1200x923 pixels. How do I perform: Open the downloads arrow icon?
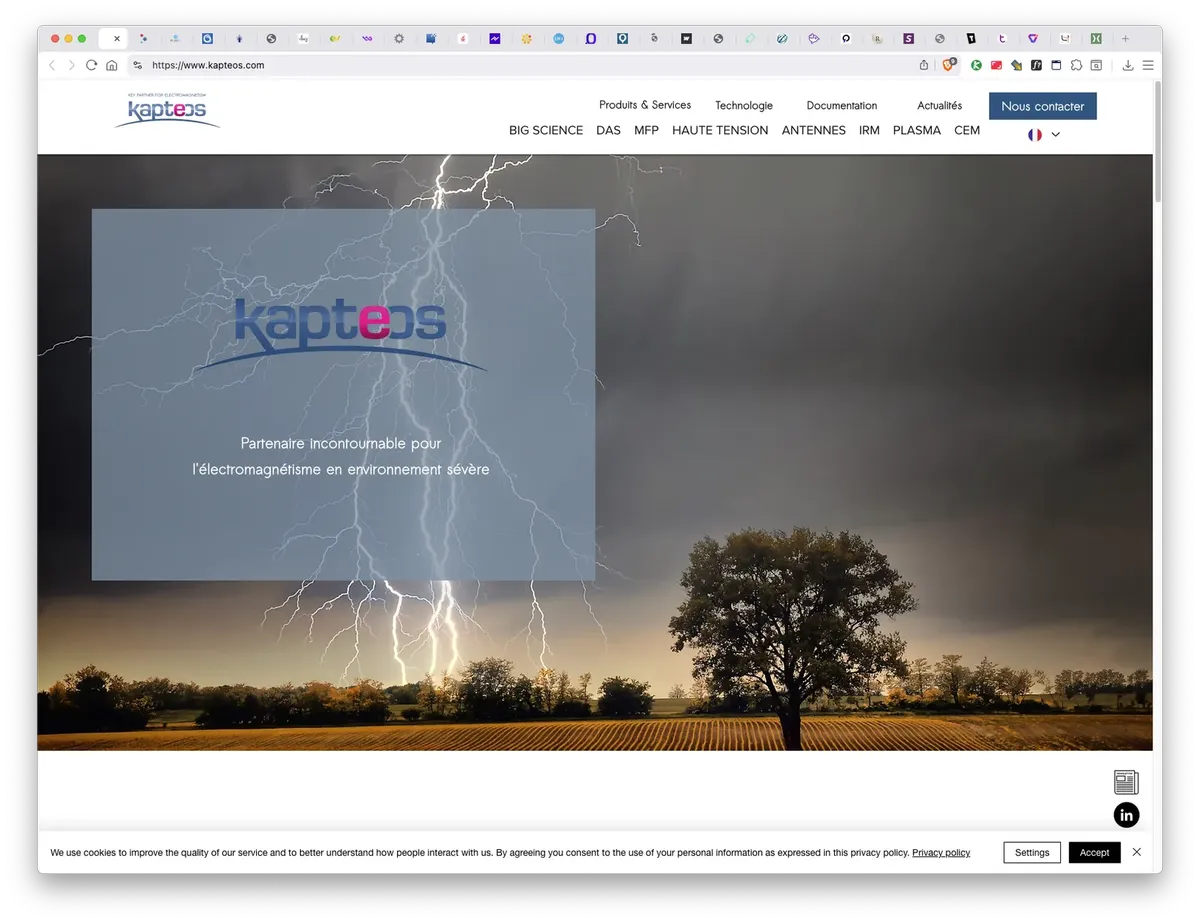1128,65
